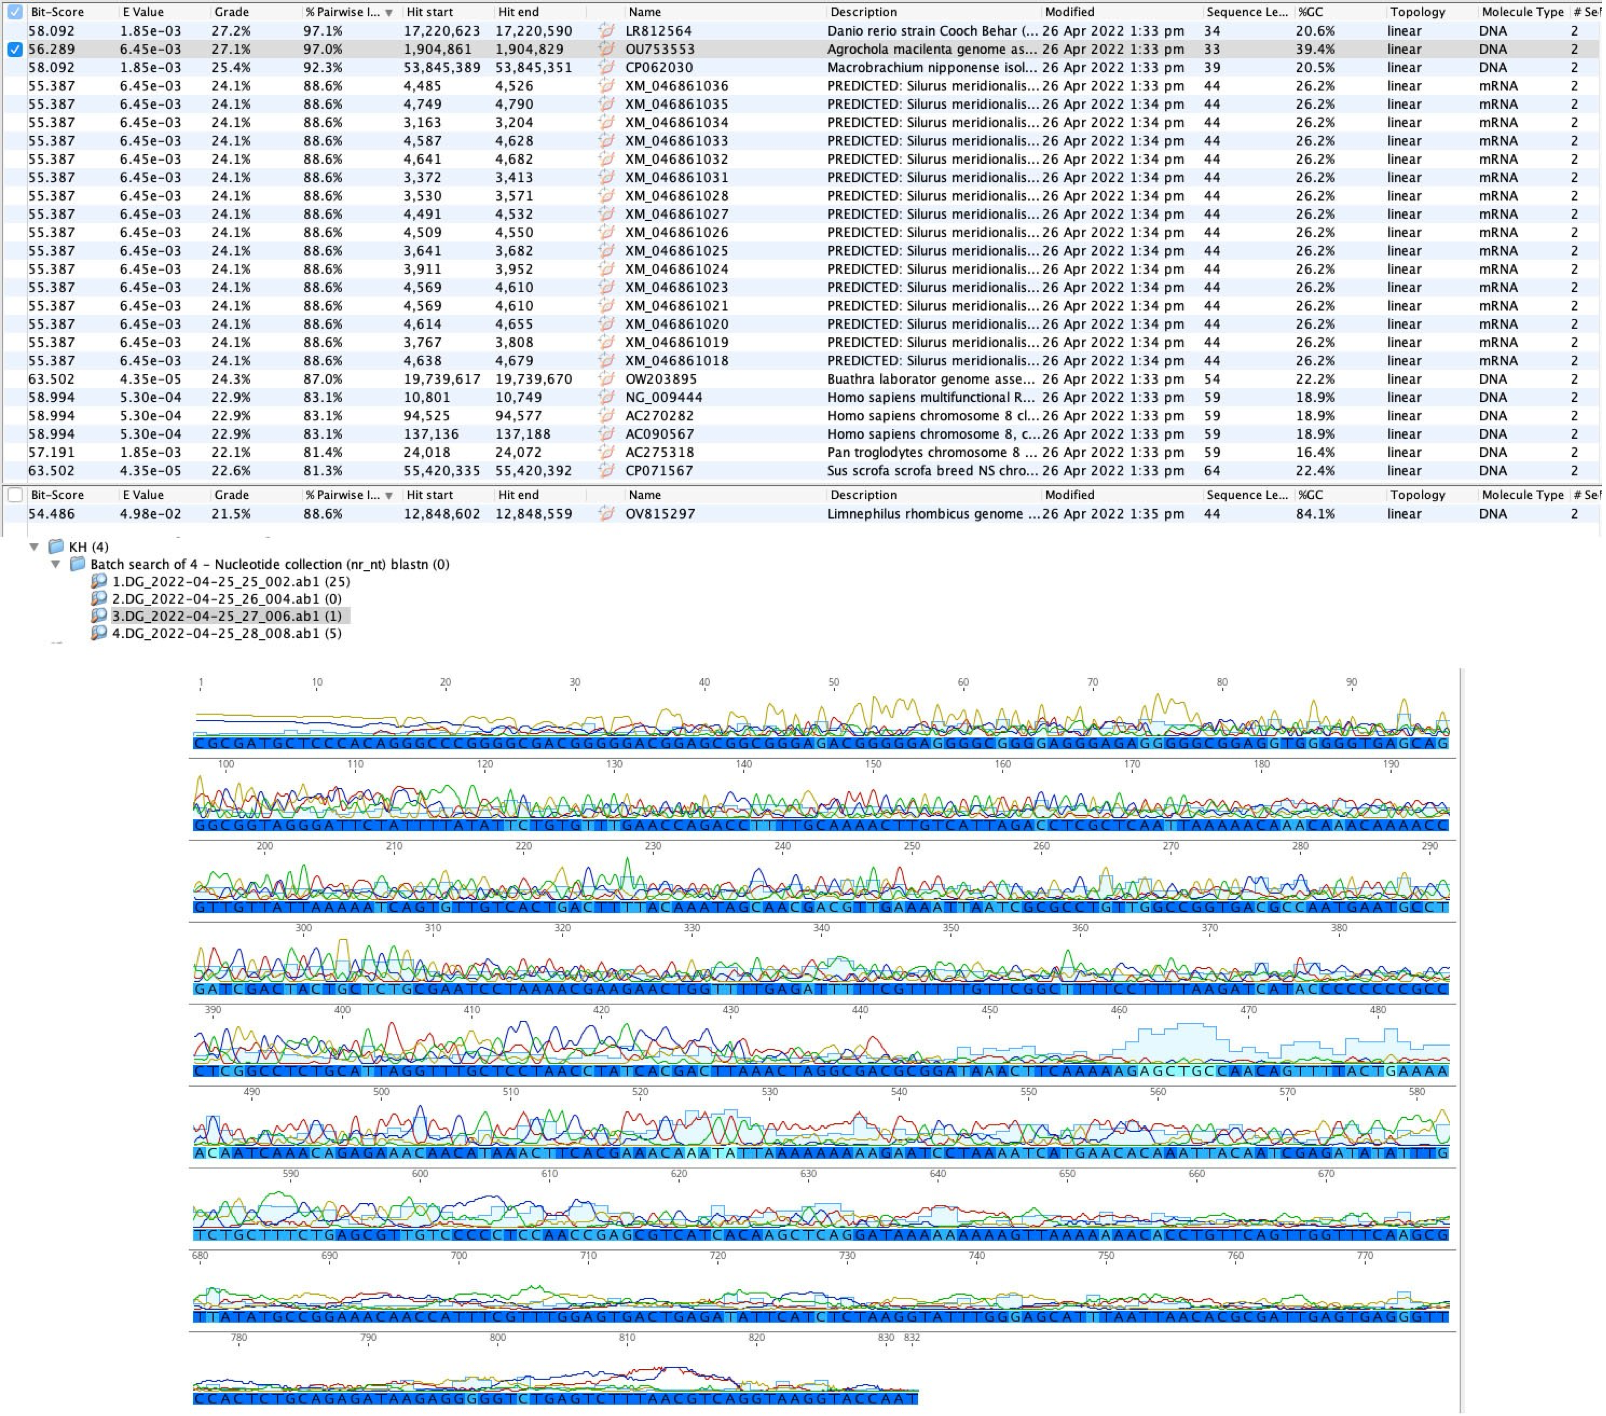Click the document icon for XM_046861035
The height and width of the screenshot is (1416, 1606).
point(606,104)
